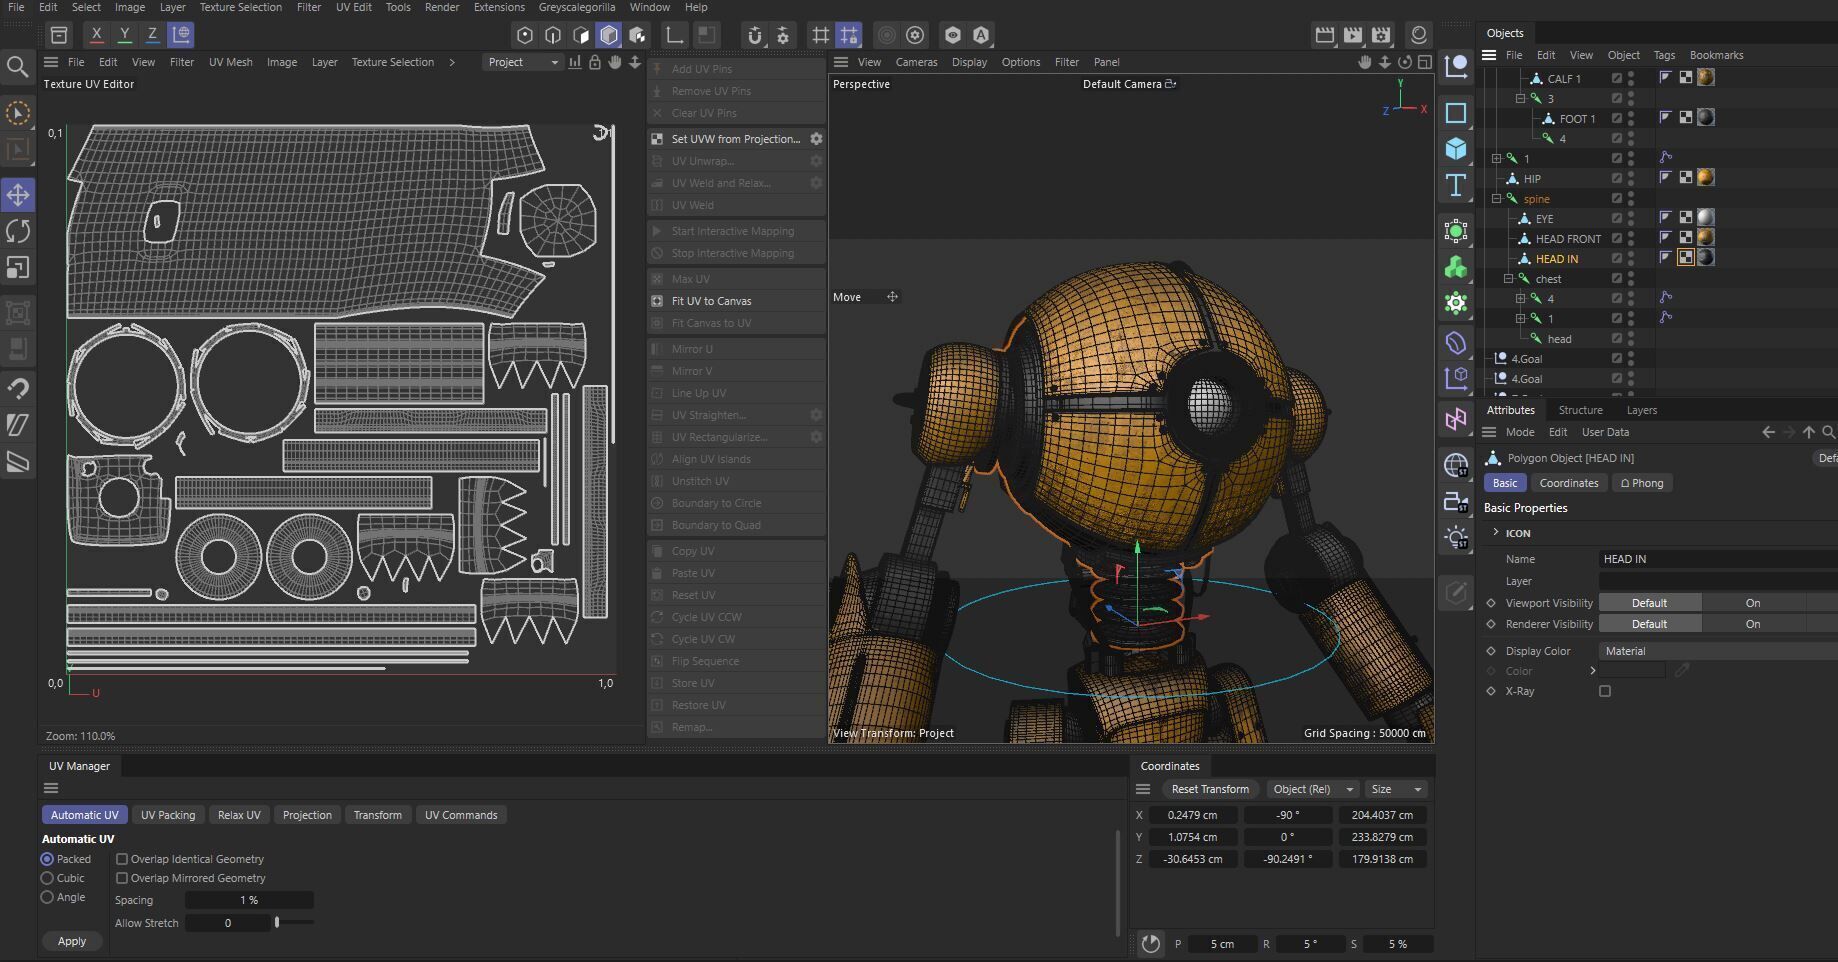Open the green Cloner generator icon

[1456, 267]
